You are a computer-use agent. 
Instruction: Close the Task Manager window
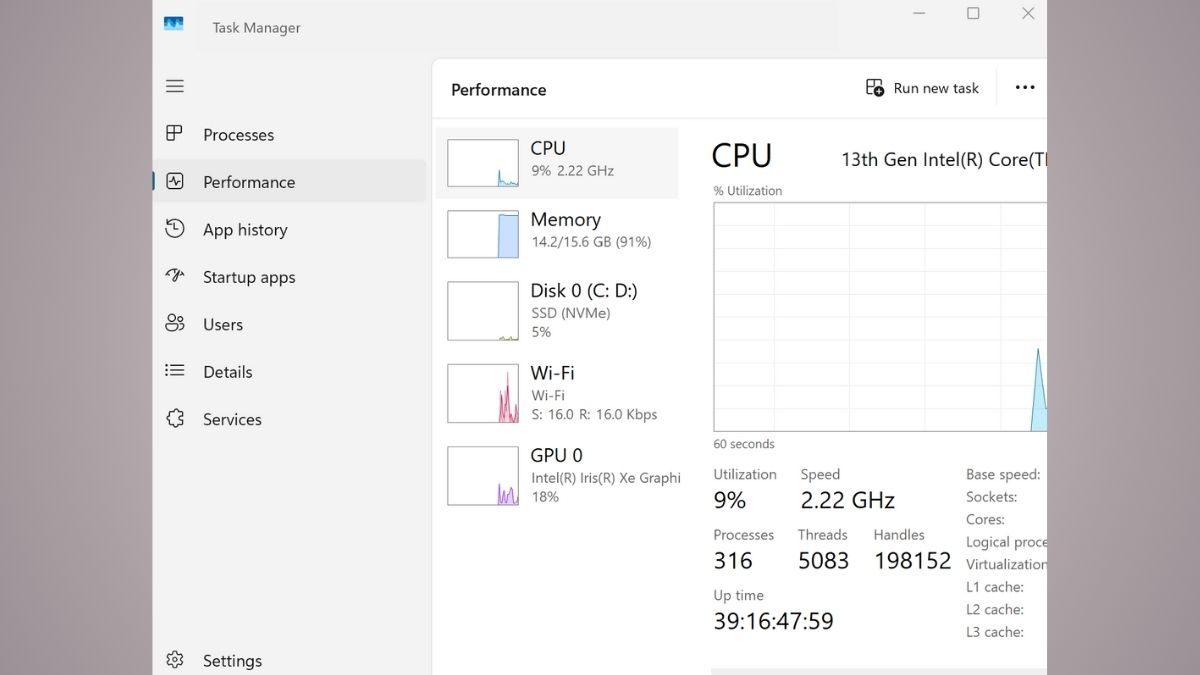click(x=1027, y=13)
